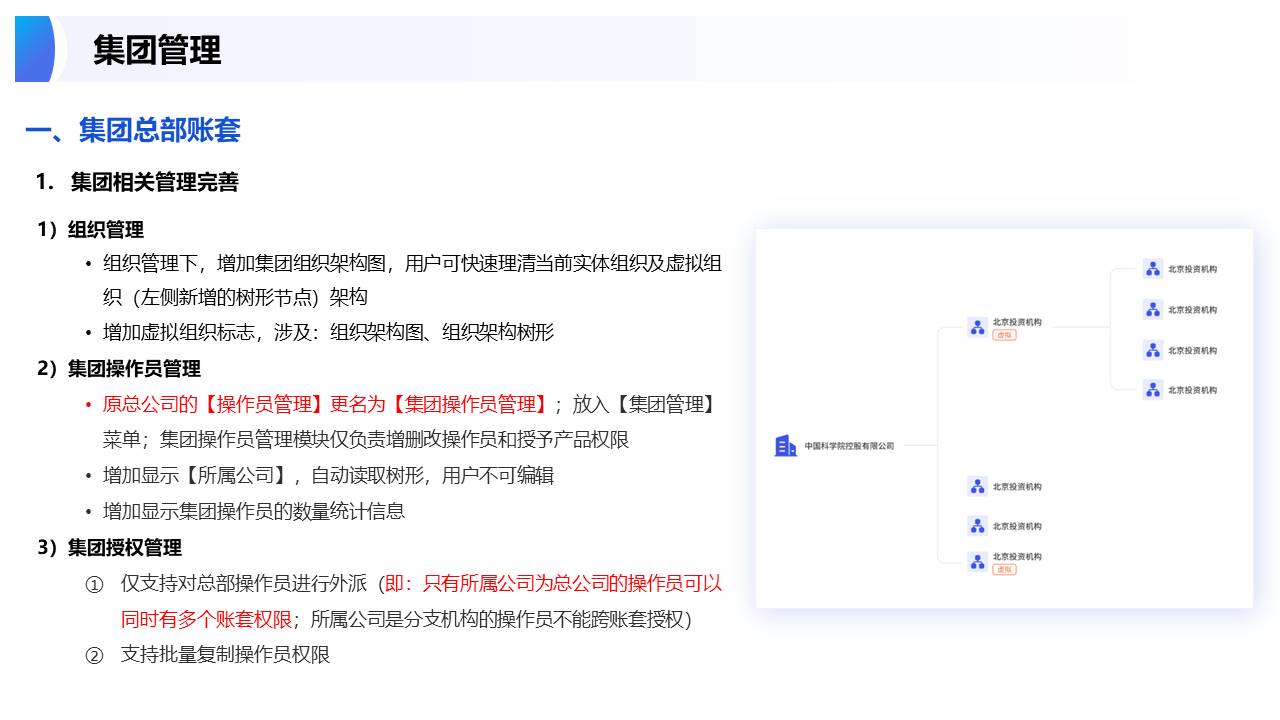Select the root node label 中国科学院控股有限公司

(849, 447)
